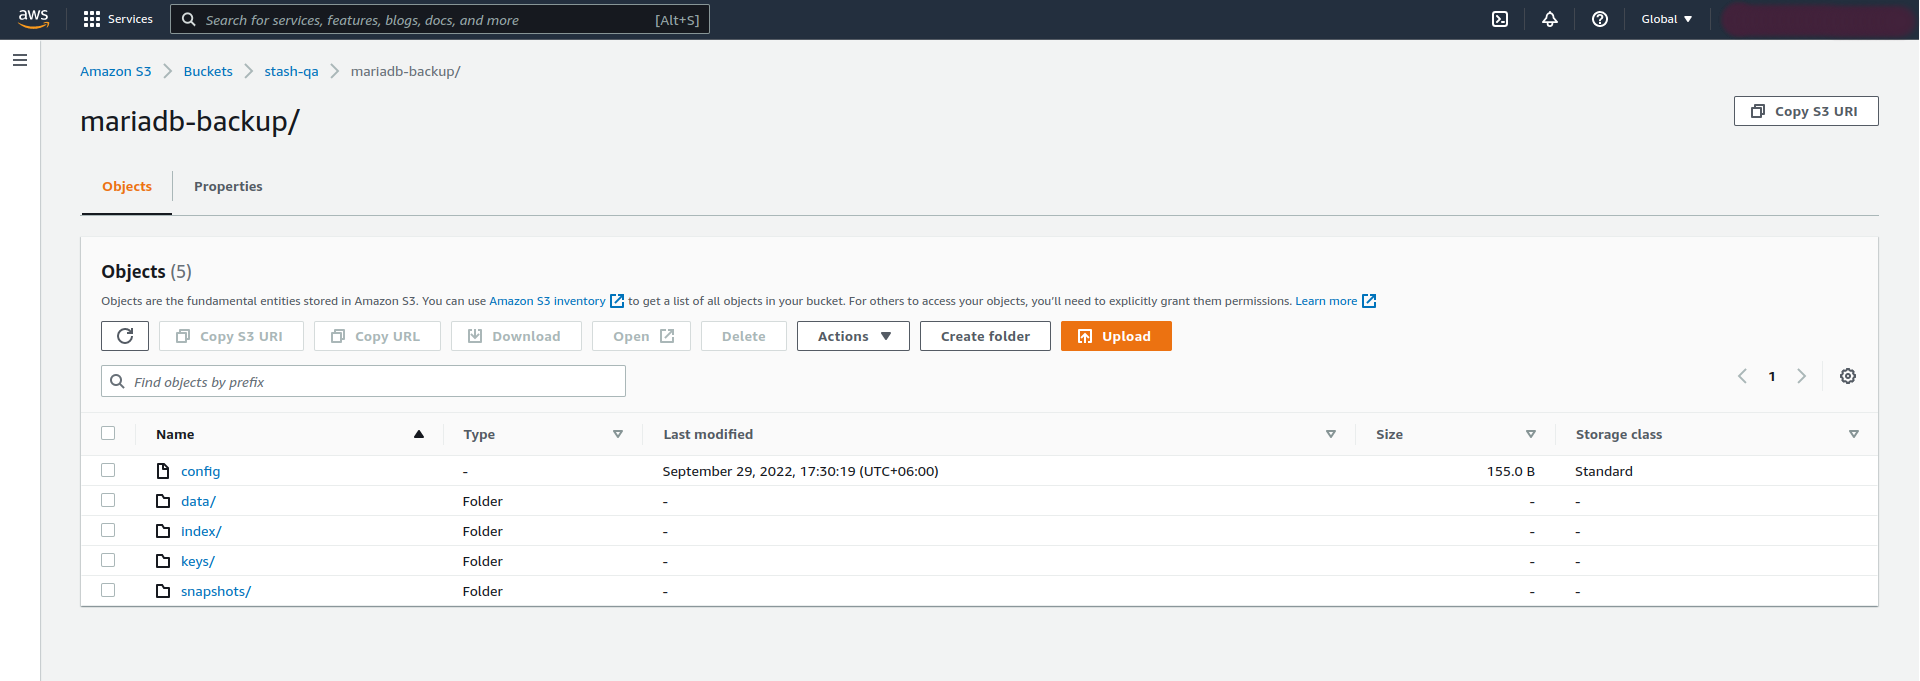Switch to the Properties tab
Image resolution: width=1920 pixels, height=681 pixels.
[228, 186]
